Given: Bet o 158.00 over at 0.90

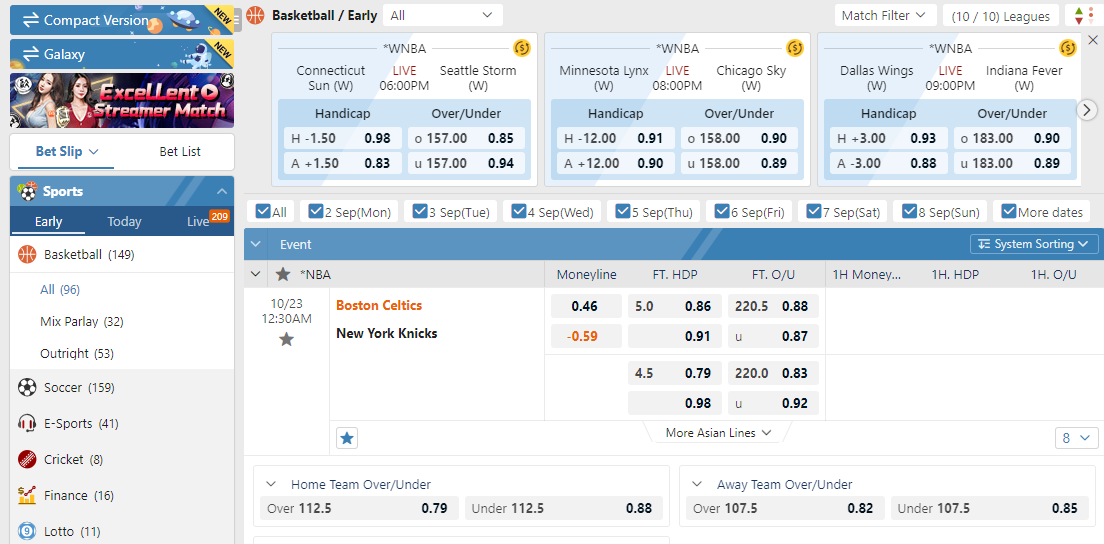Looking at the screenshot, I should [739, 138].
